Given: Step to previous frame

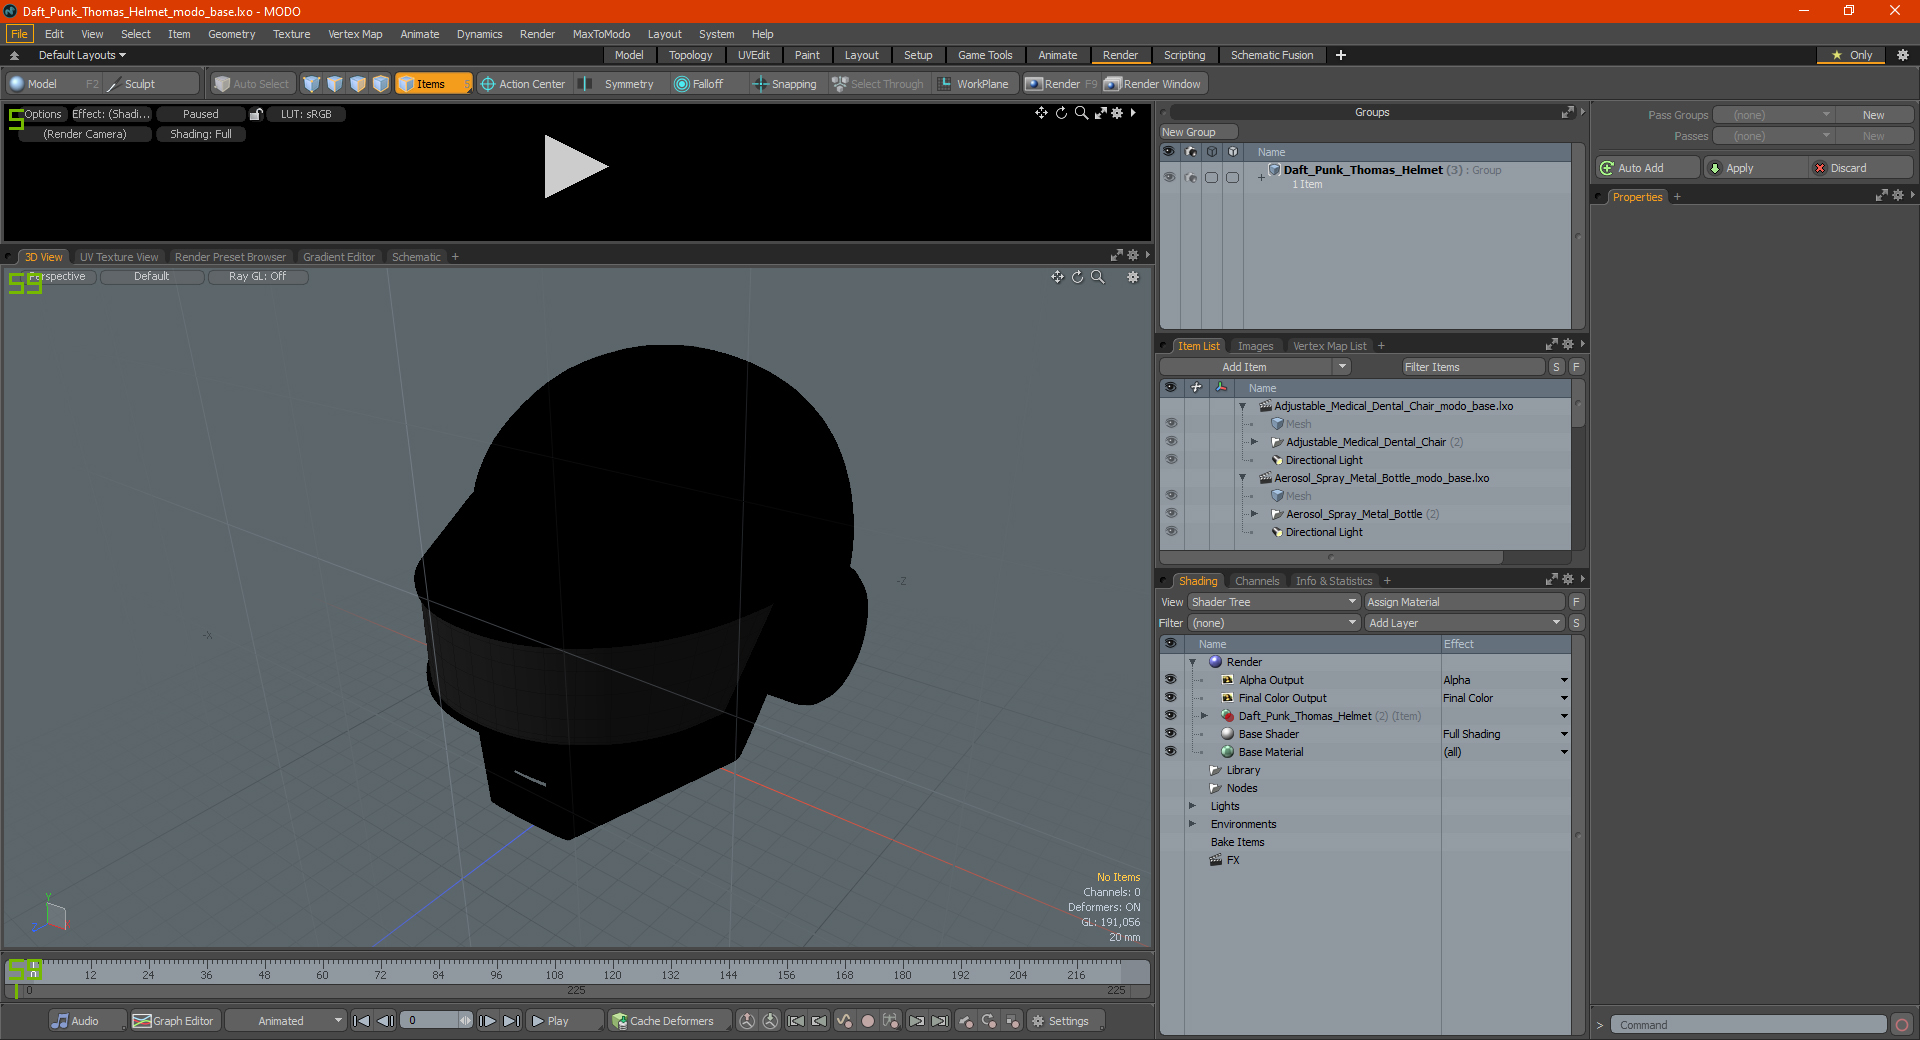Looking at the screenshot, I should tap(385, 1021).
